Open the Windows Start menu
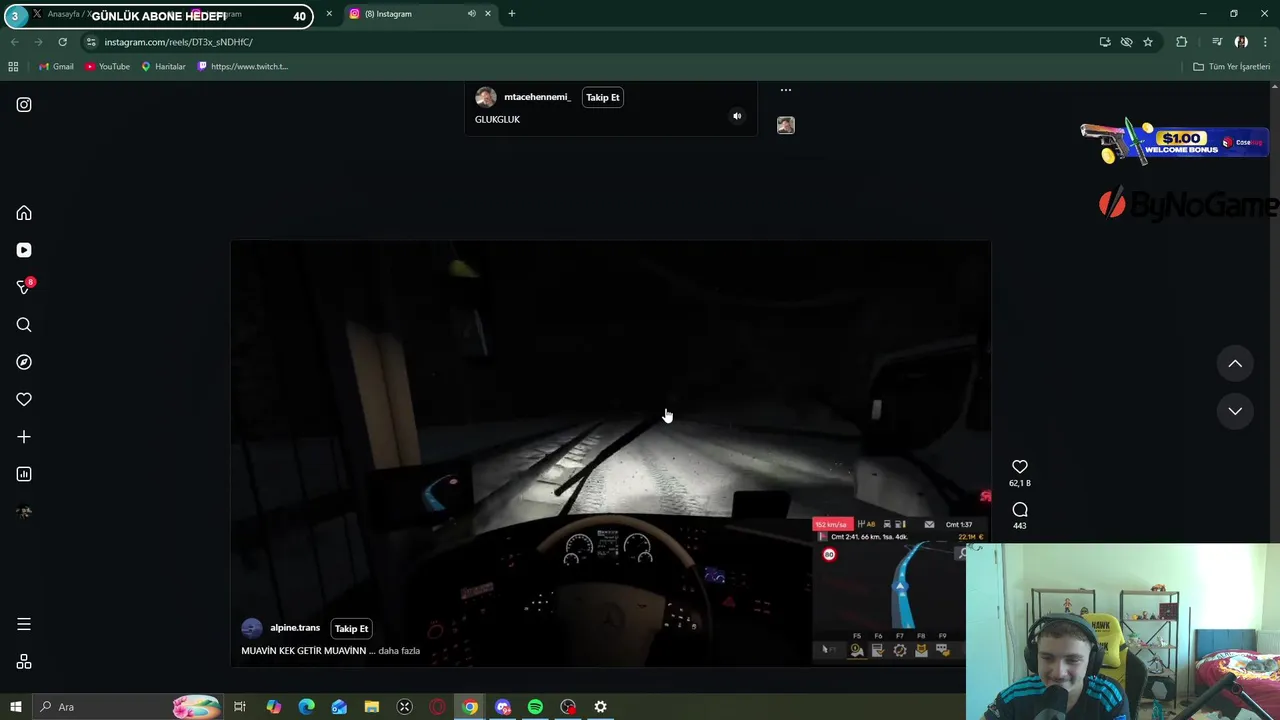Viewport: 1280px width, 720px height. [x=15, y=707]
